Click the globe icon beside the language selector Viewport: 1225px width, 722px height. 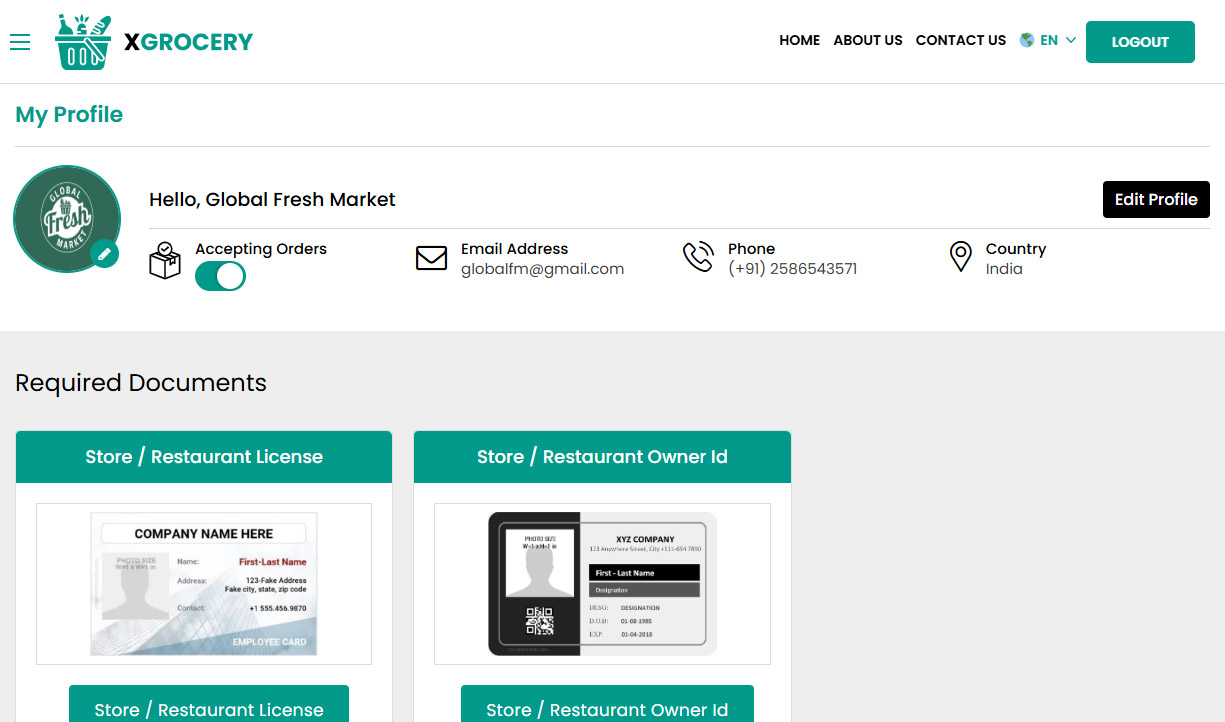[1026, 40]
